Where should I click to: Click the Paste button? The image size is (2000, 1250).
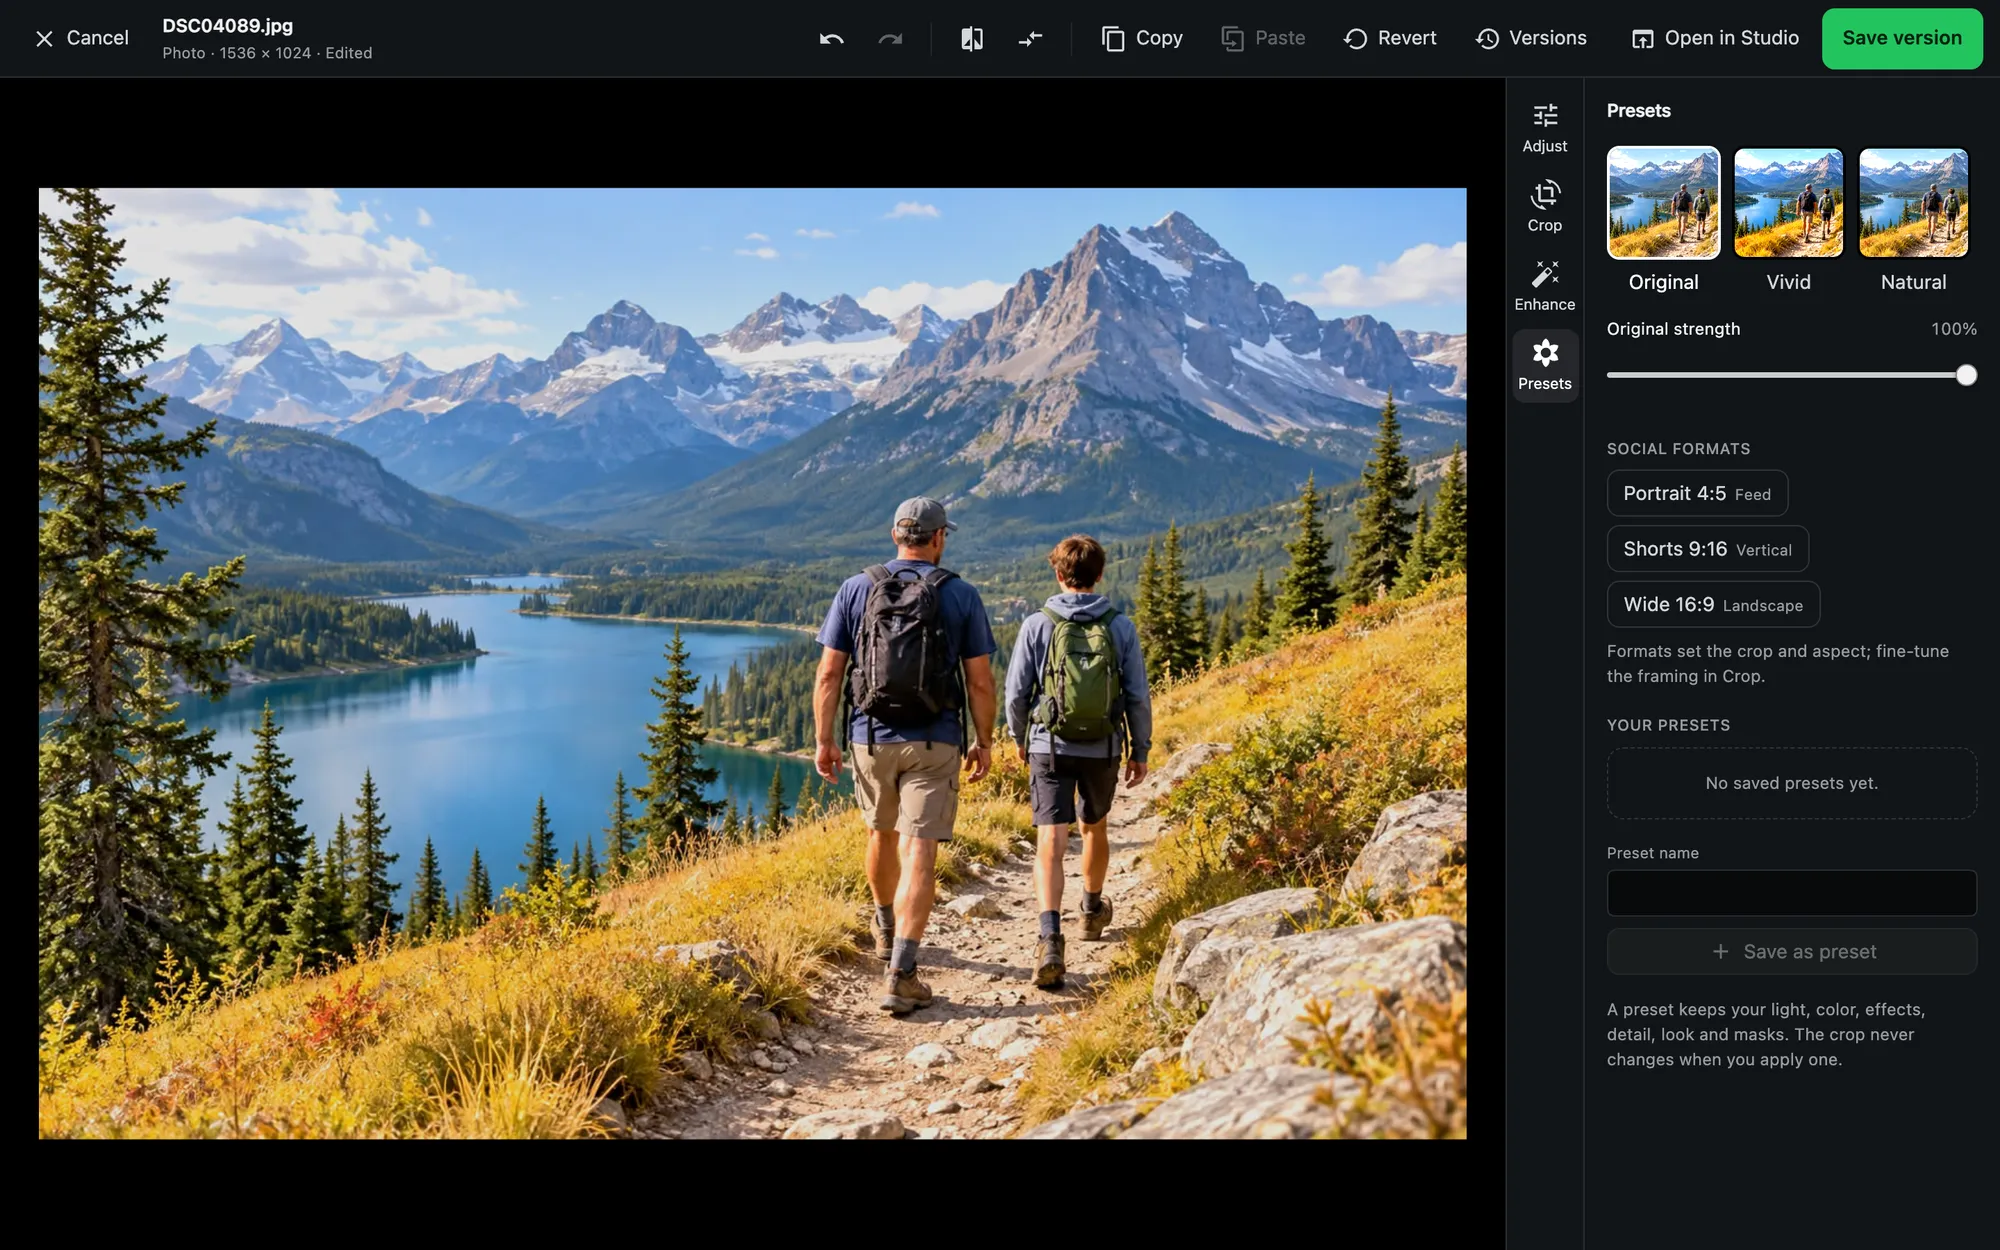pos(1263,38)
